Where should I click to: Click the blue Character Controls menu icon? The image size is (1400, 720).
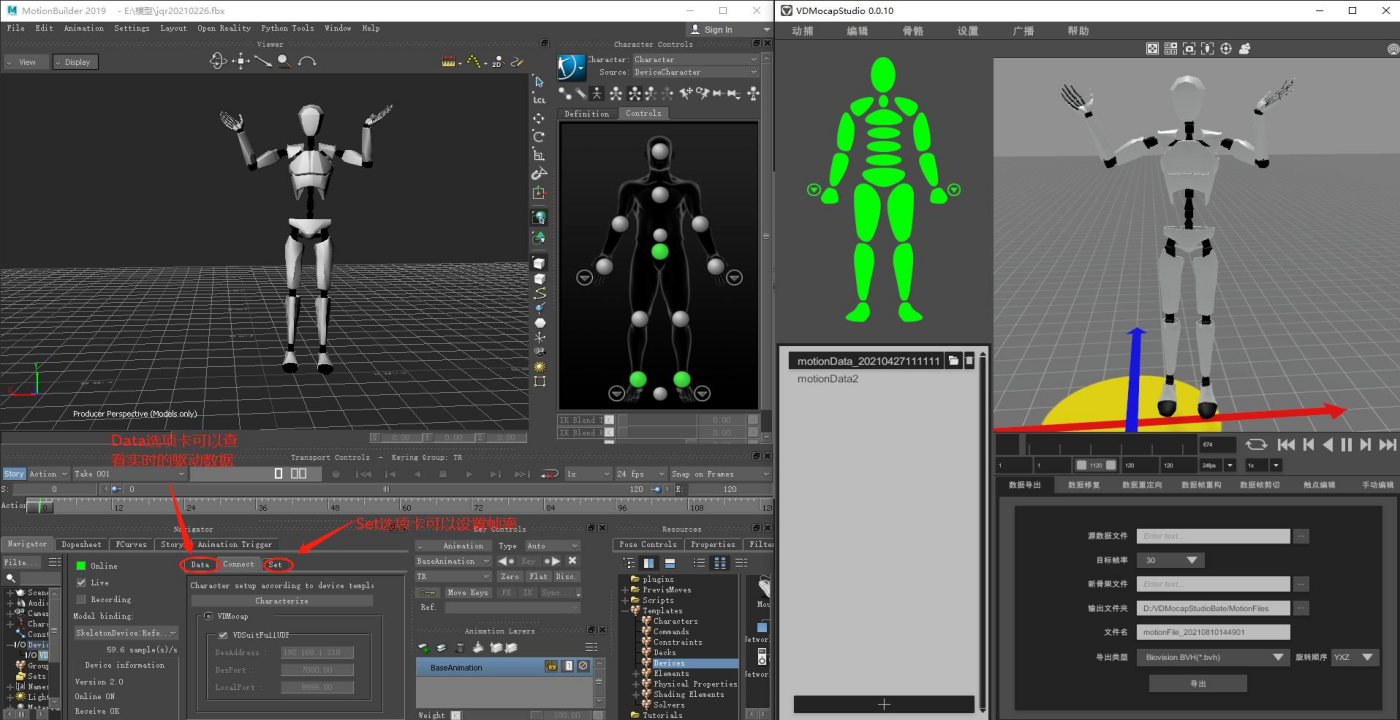[571, 67]
